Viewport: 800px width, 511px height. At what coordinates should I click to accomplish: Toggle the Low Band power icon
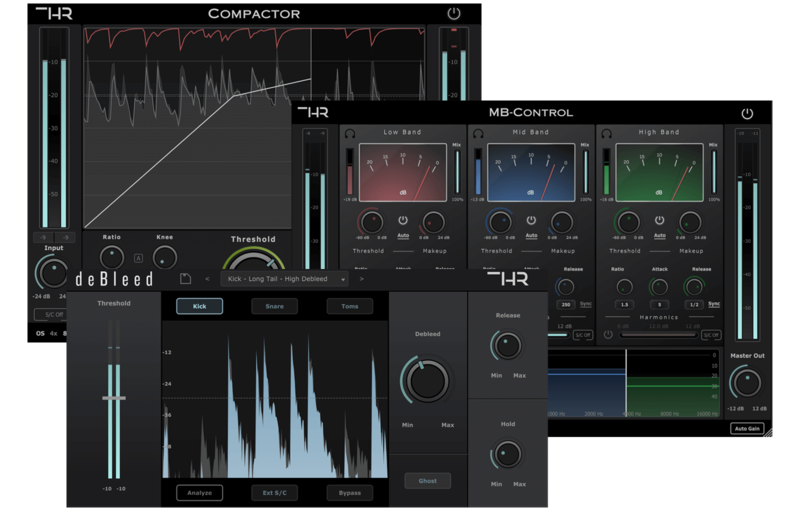(403, 220)
